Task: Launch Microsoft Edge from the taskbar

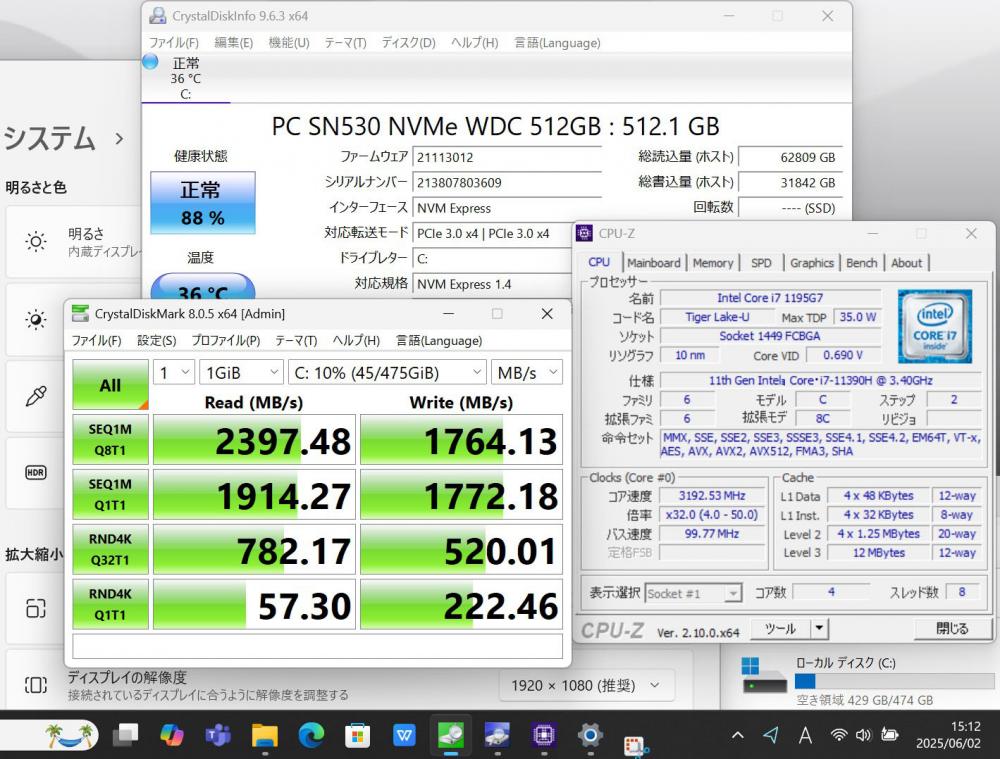Action: coord(311,735)
